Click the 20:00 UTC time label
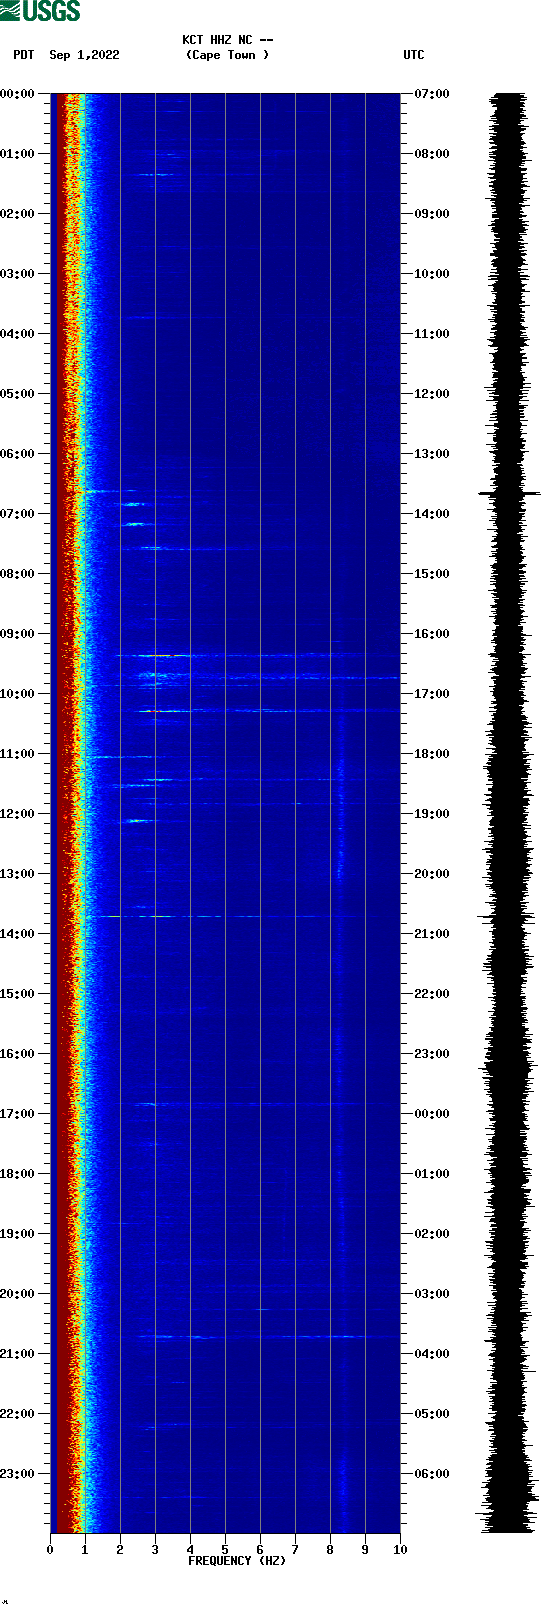Viewport: 552px width, 1613px height. click(x=432, y=874)
